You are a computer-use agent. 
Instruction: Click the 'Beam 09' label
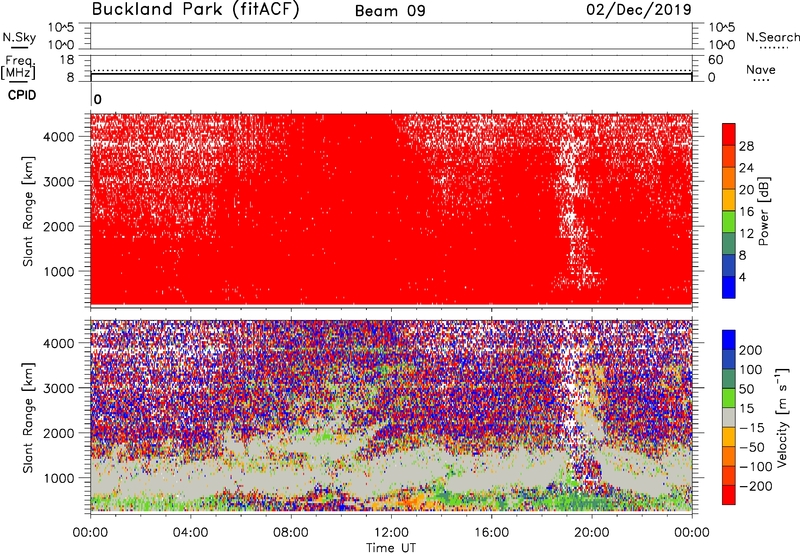[390, 11]
